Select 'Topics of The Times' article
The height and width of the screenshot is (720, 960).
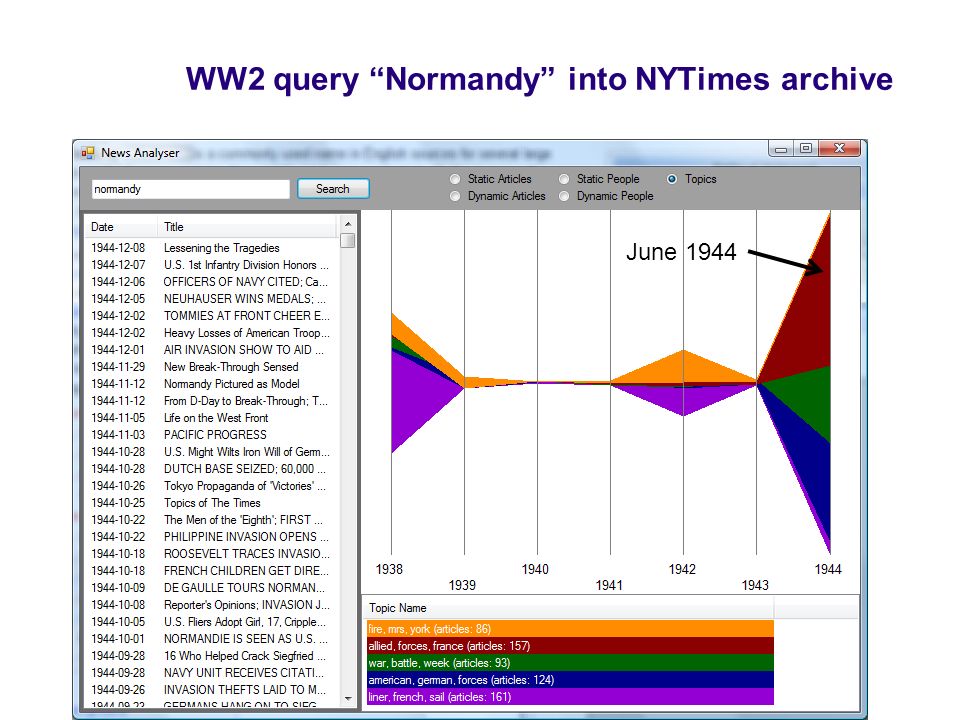(x=211, y=503)
